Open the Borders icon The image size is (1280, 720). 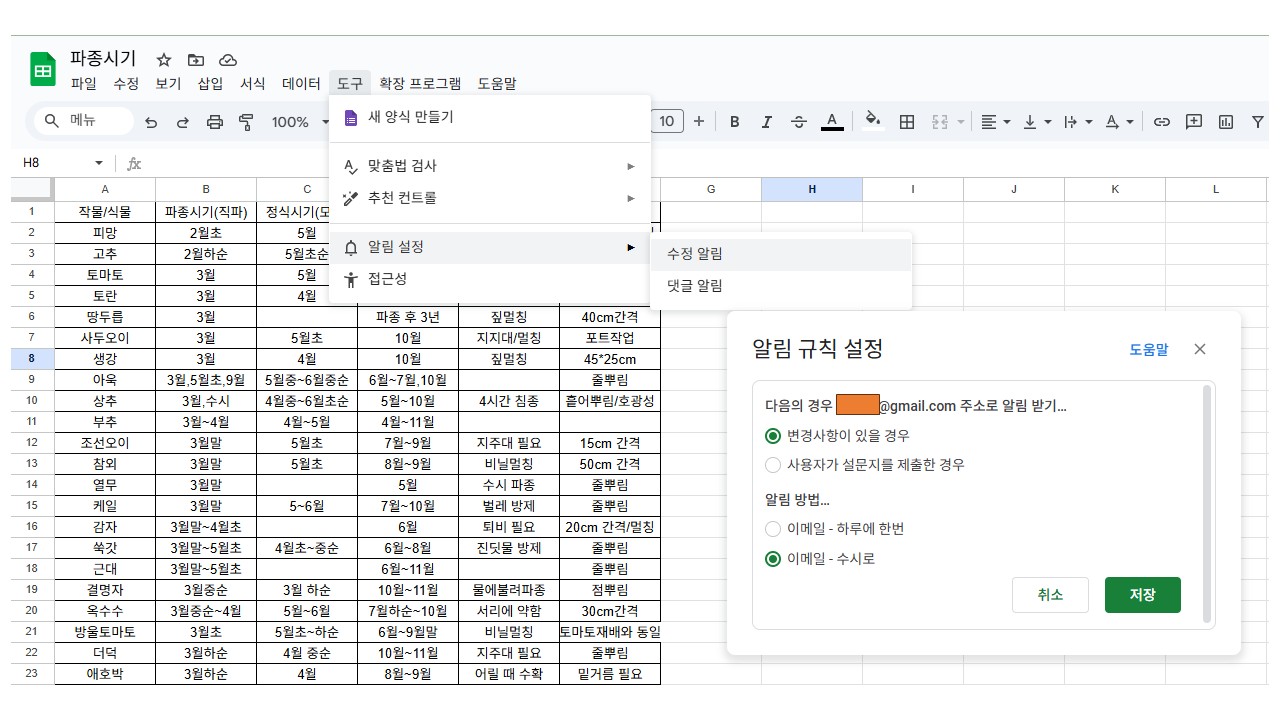907,121
